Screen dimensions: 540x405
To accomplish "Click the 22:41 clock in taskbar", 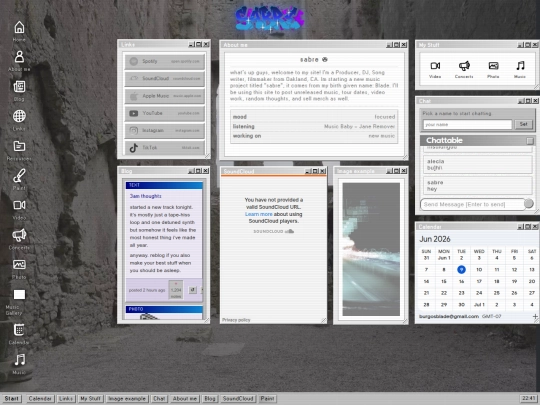I will tap(529, 398).
